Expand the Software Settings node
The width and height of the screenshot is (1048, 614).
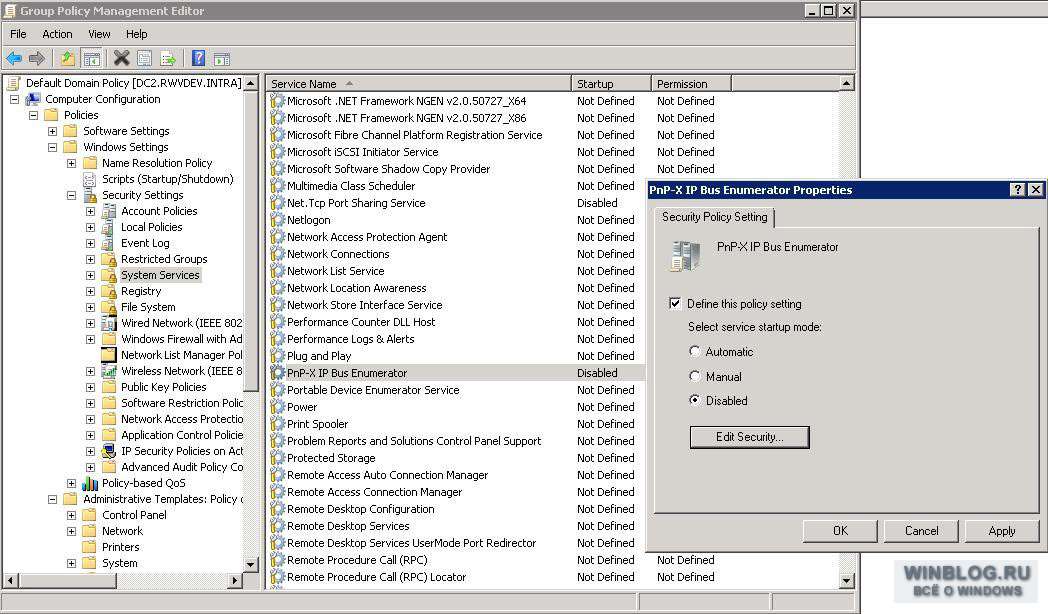52,131
